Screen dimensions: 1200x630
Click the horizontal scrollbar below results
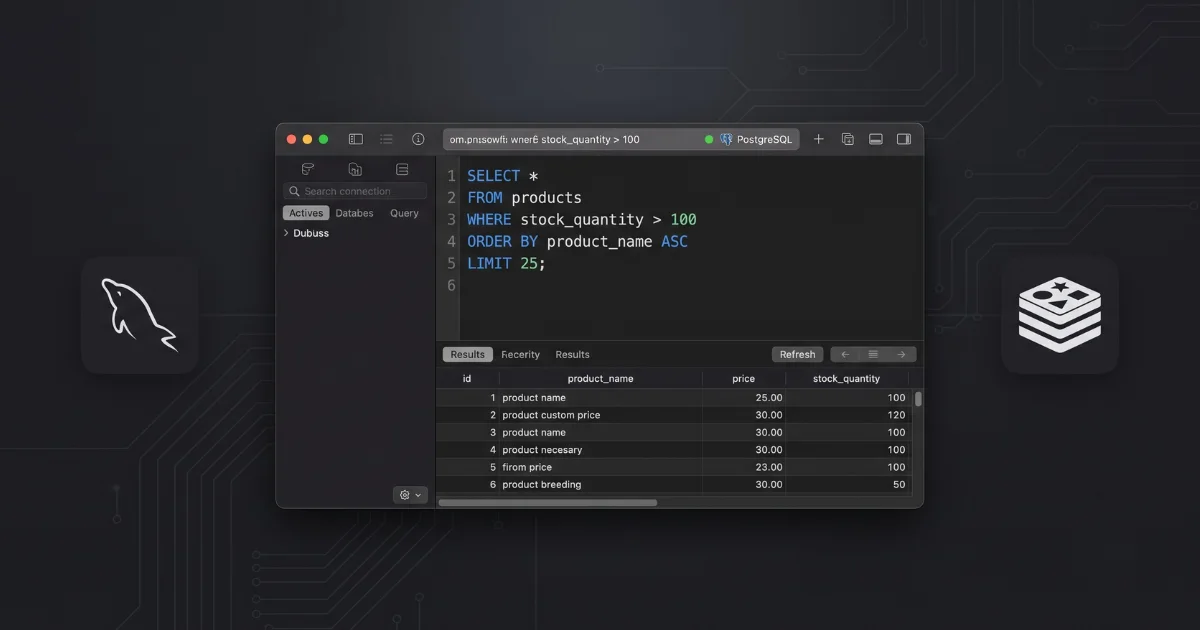tap(548, 502)
